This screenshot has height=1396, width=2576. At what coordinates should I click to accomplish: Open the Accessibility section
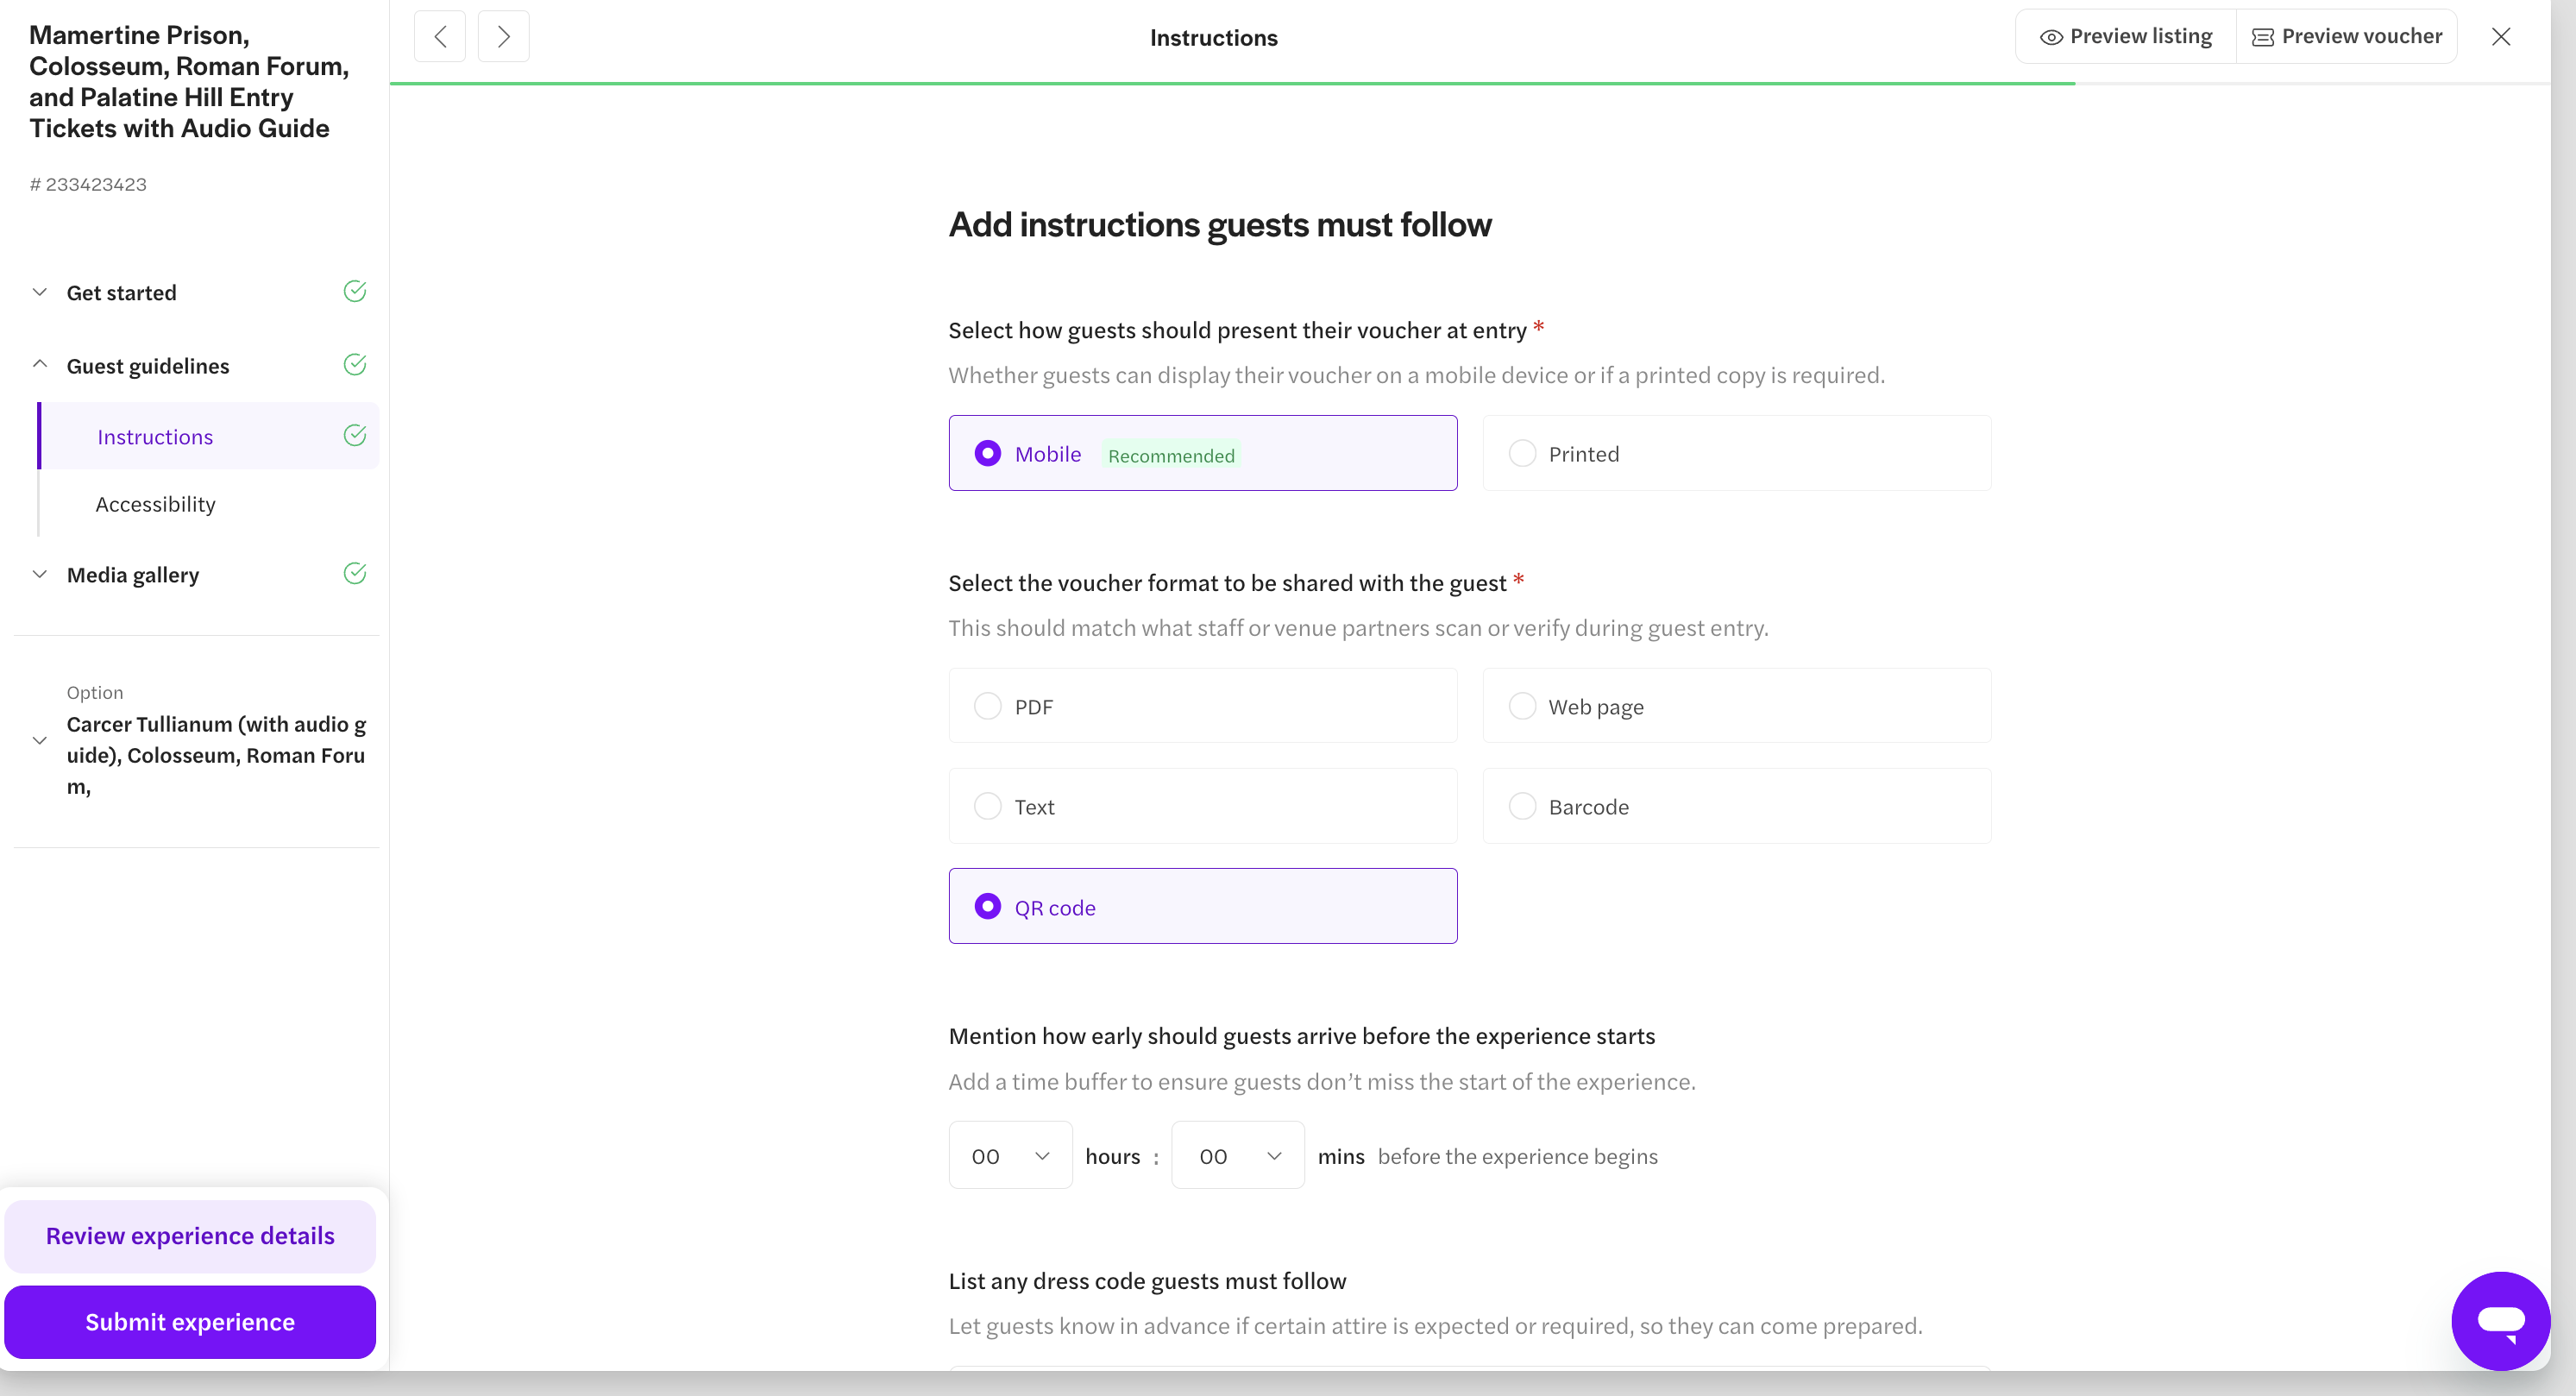[155, 504]
